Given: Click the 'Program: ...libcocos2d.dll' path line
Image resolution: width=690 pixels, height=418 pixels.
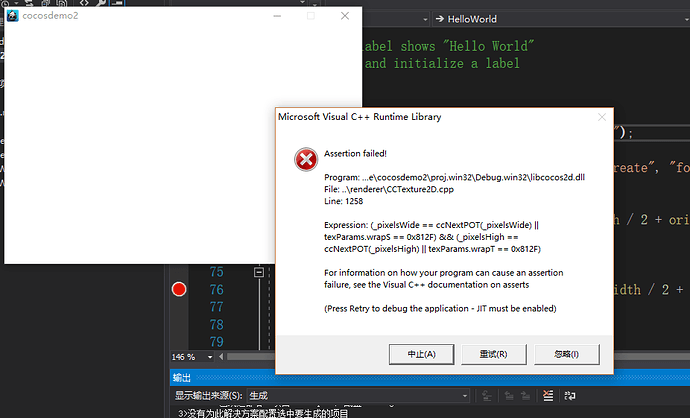Looking at the screenshot, I should coord(455,177).
